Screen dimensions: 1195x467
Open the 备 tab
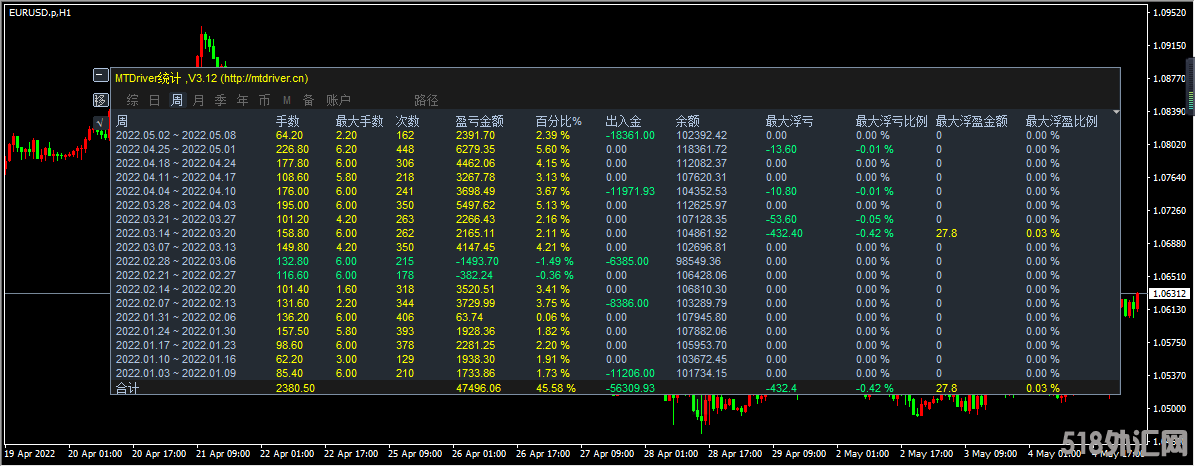308,100
